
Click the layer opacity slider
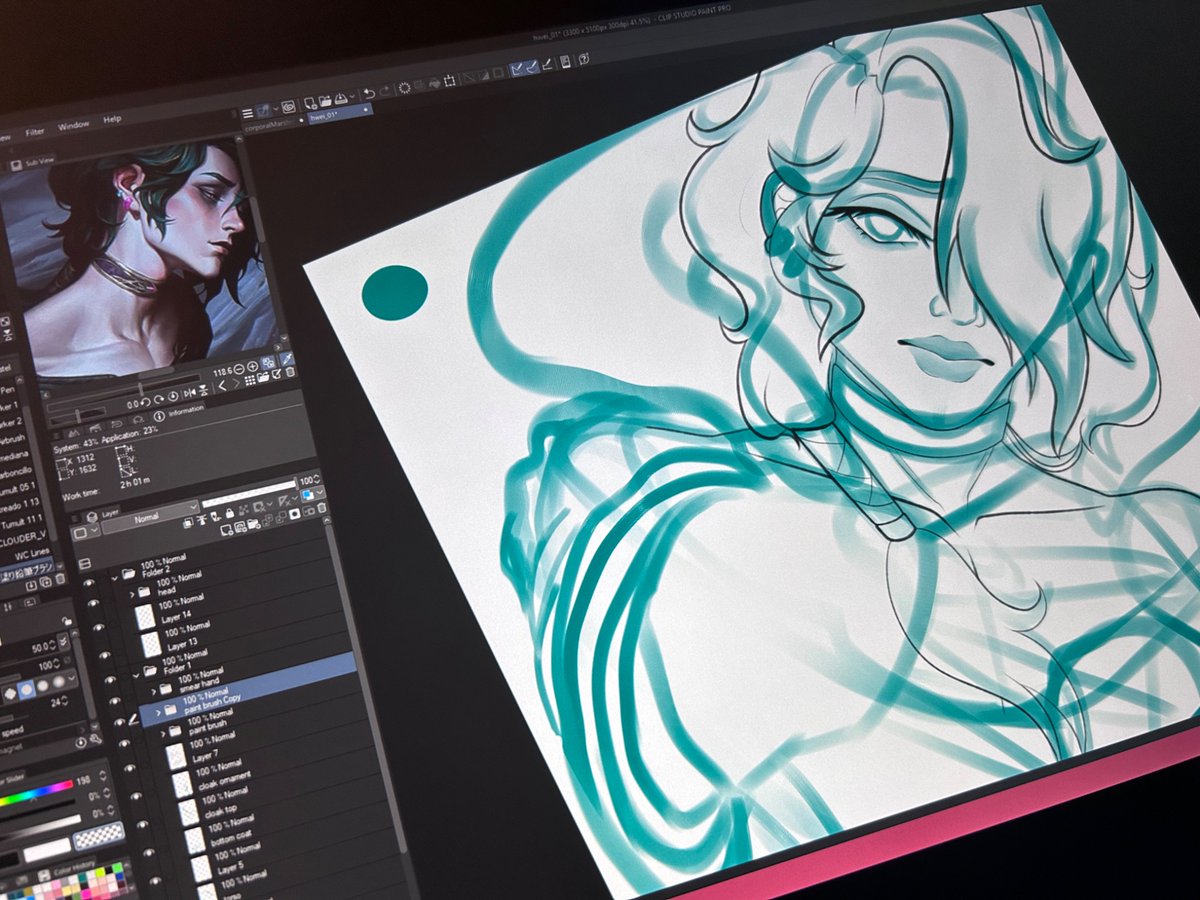249,494
